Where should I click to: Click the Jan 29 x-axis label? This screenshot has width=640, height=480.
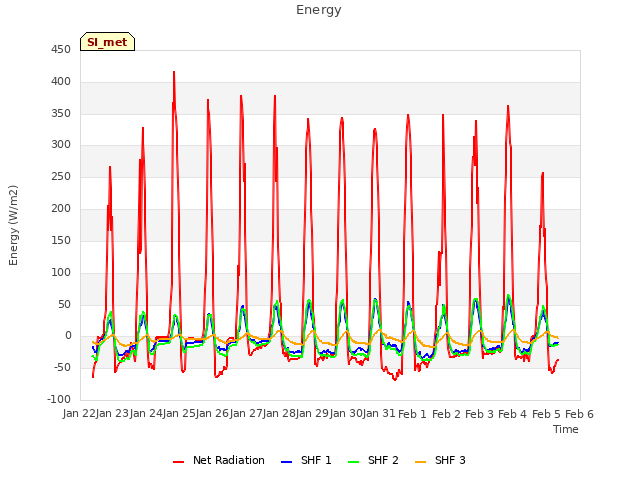tap(313, 414)
